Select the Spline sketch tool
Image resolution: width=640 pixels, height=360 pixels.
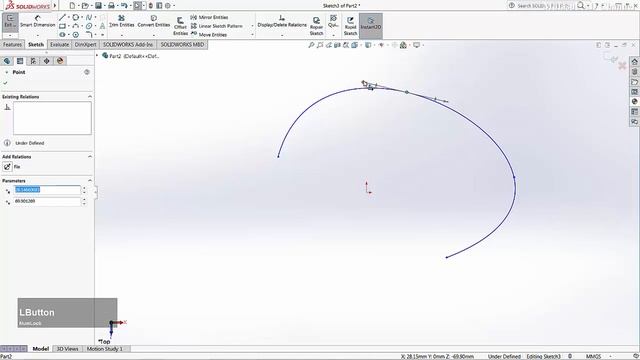[89, 18]
